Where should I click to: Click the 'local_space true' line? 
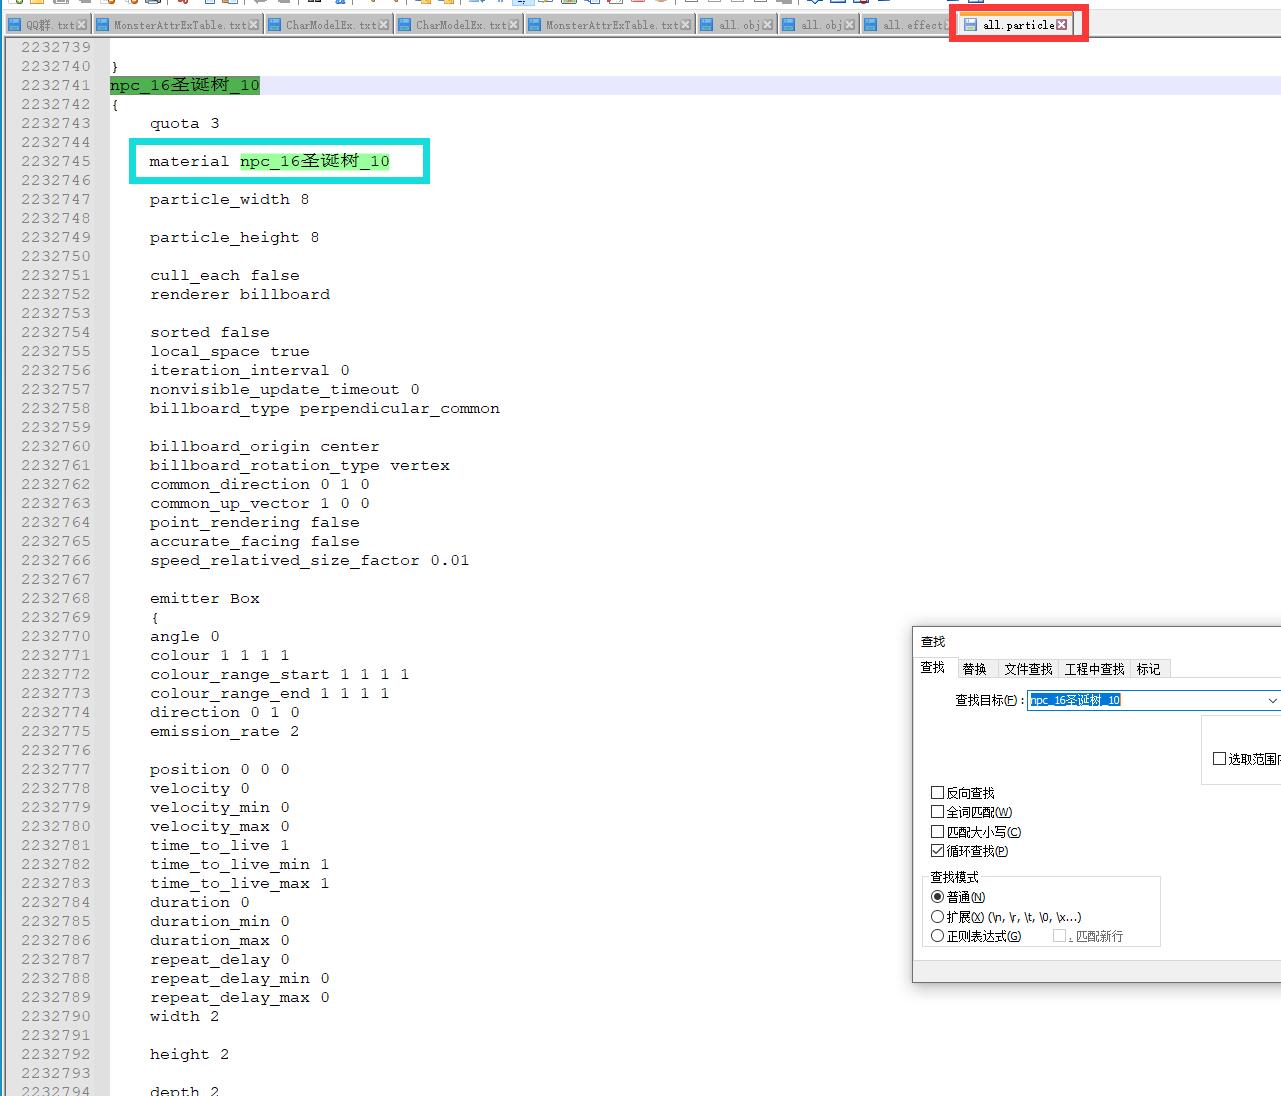[x=230, y=351]
